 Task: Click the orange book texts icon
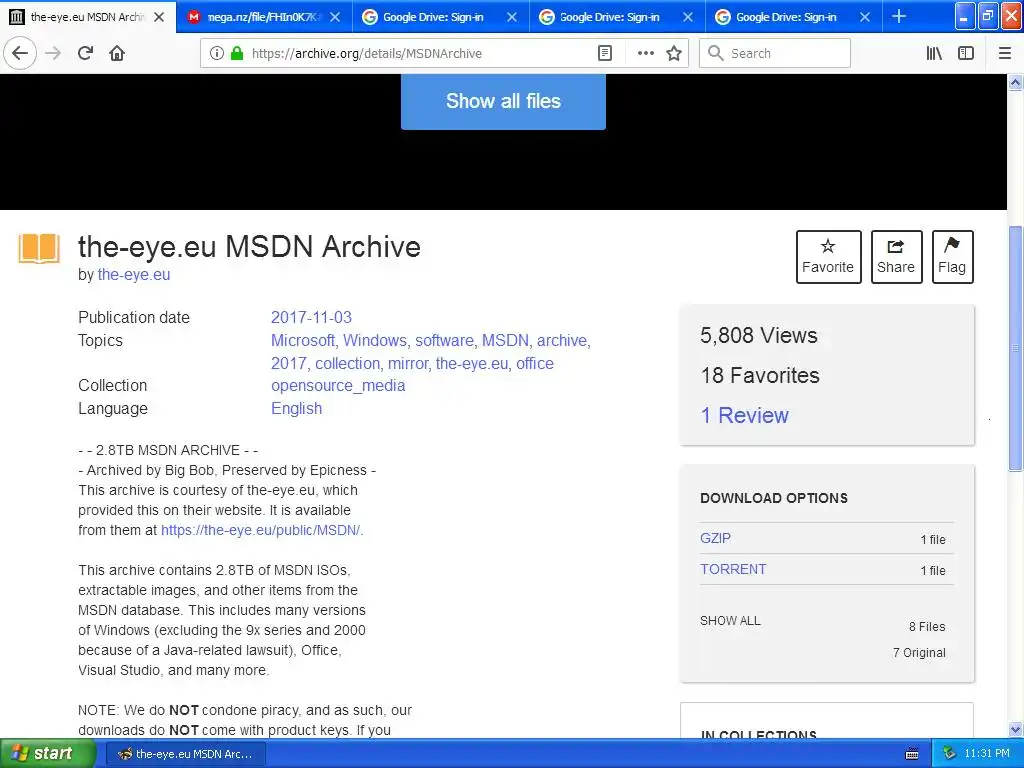click(39, 248)
